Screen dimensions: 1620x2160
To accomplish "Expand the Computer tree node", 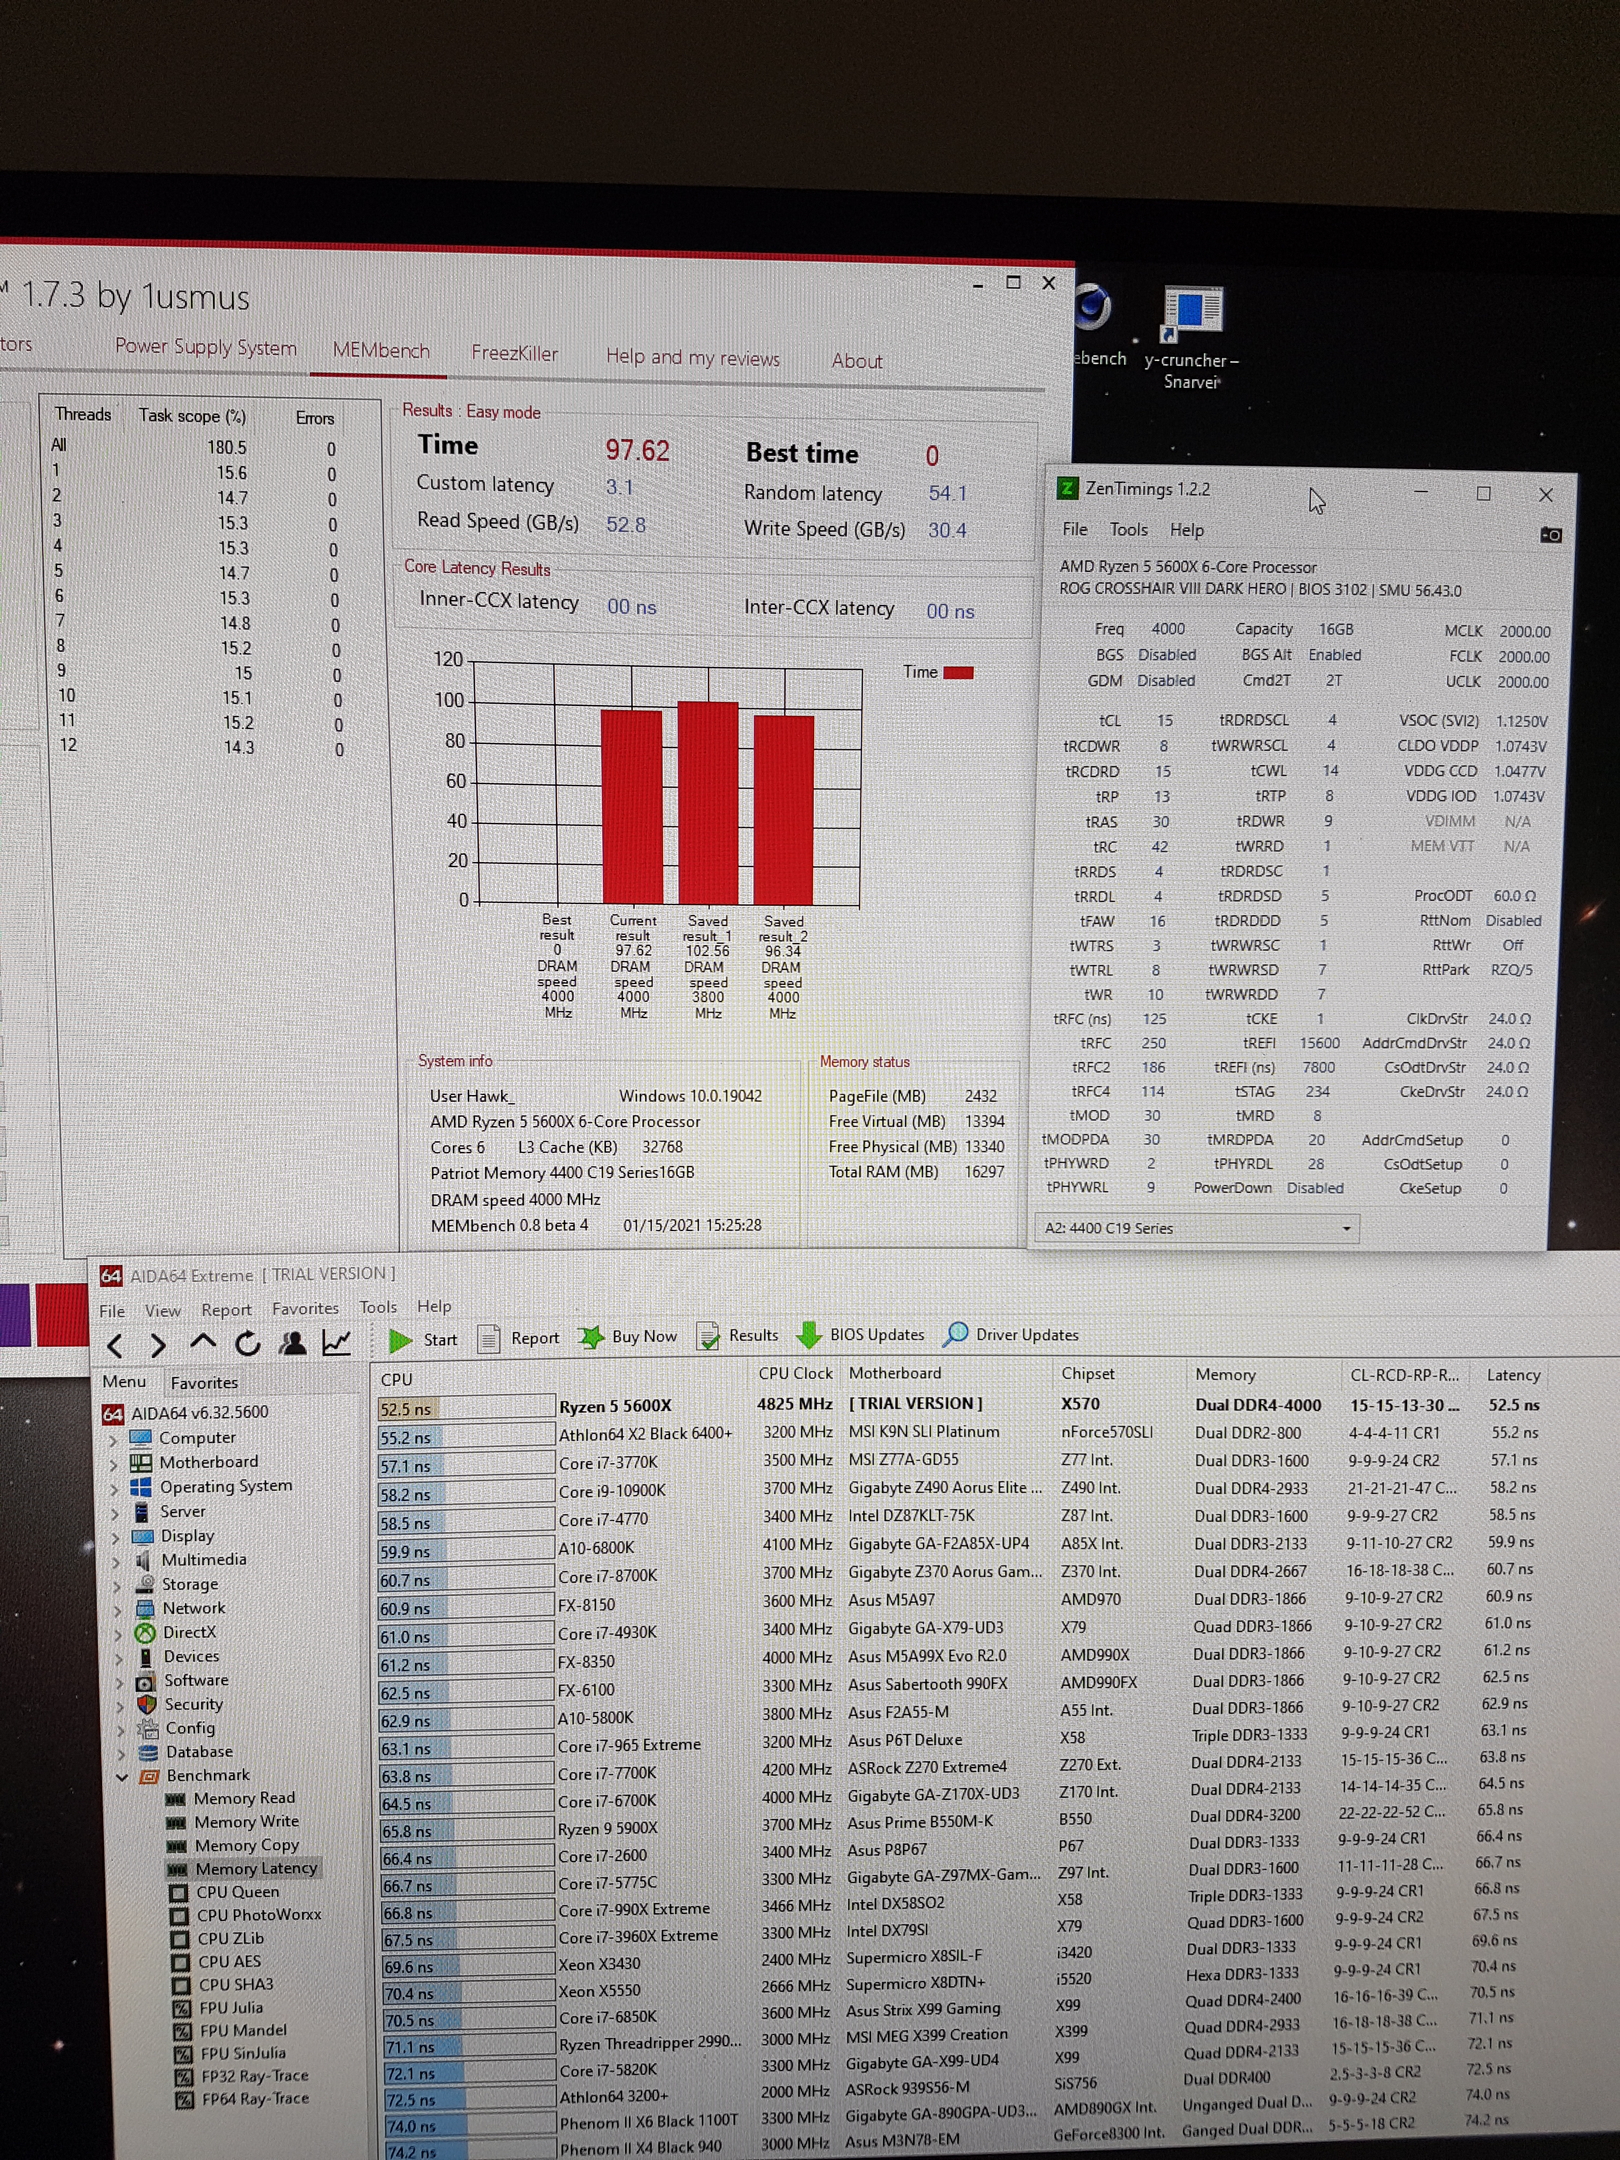I will [113, 1440].
